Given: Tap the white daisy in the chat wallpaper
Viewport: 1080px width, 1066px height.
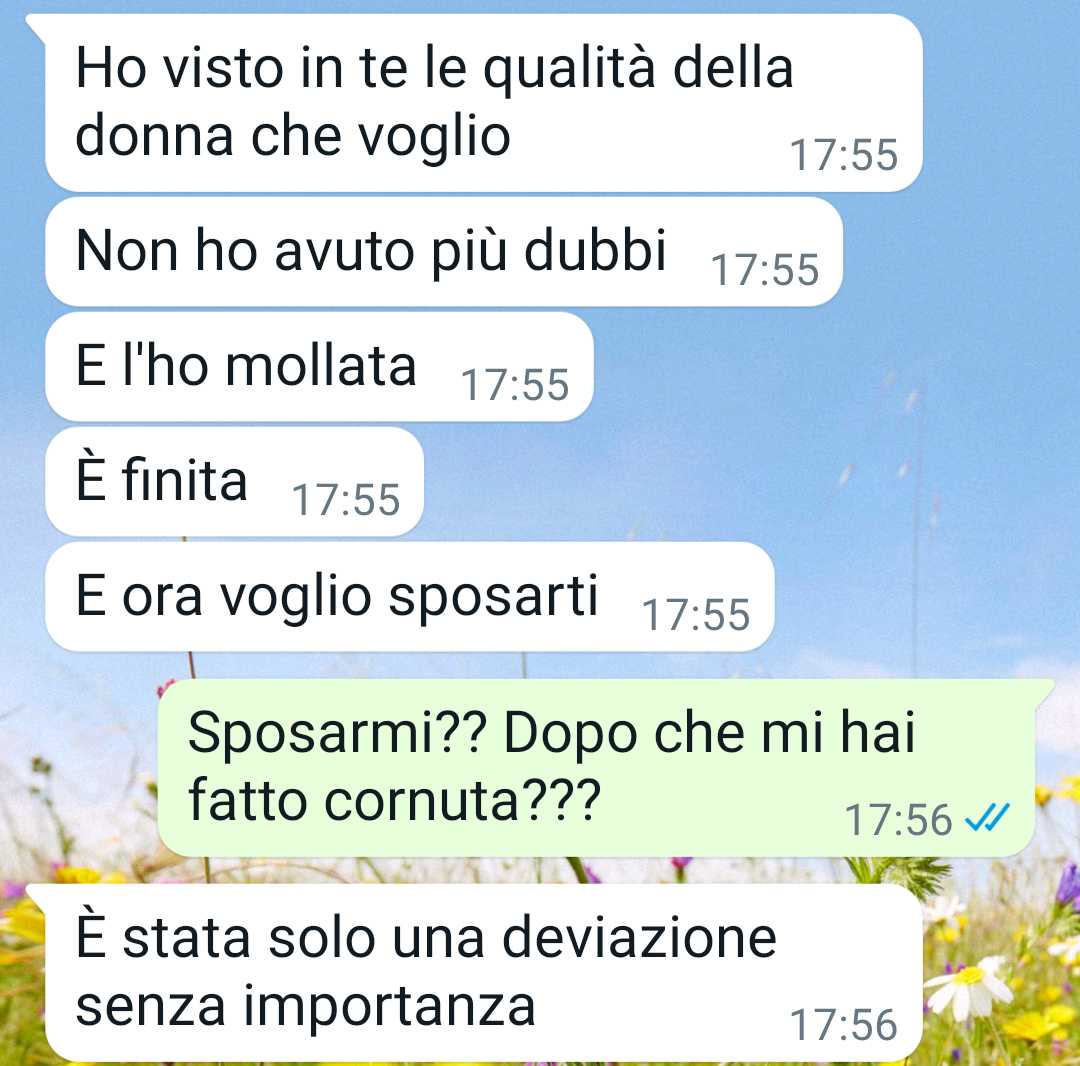Looking at the screenshot, I should tap(970, 986).
